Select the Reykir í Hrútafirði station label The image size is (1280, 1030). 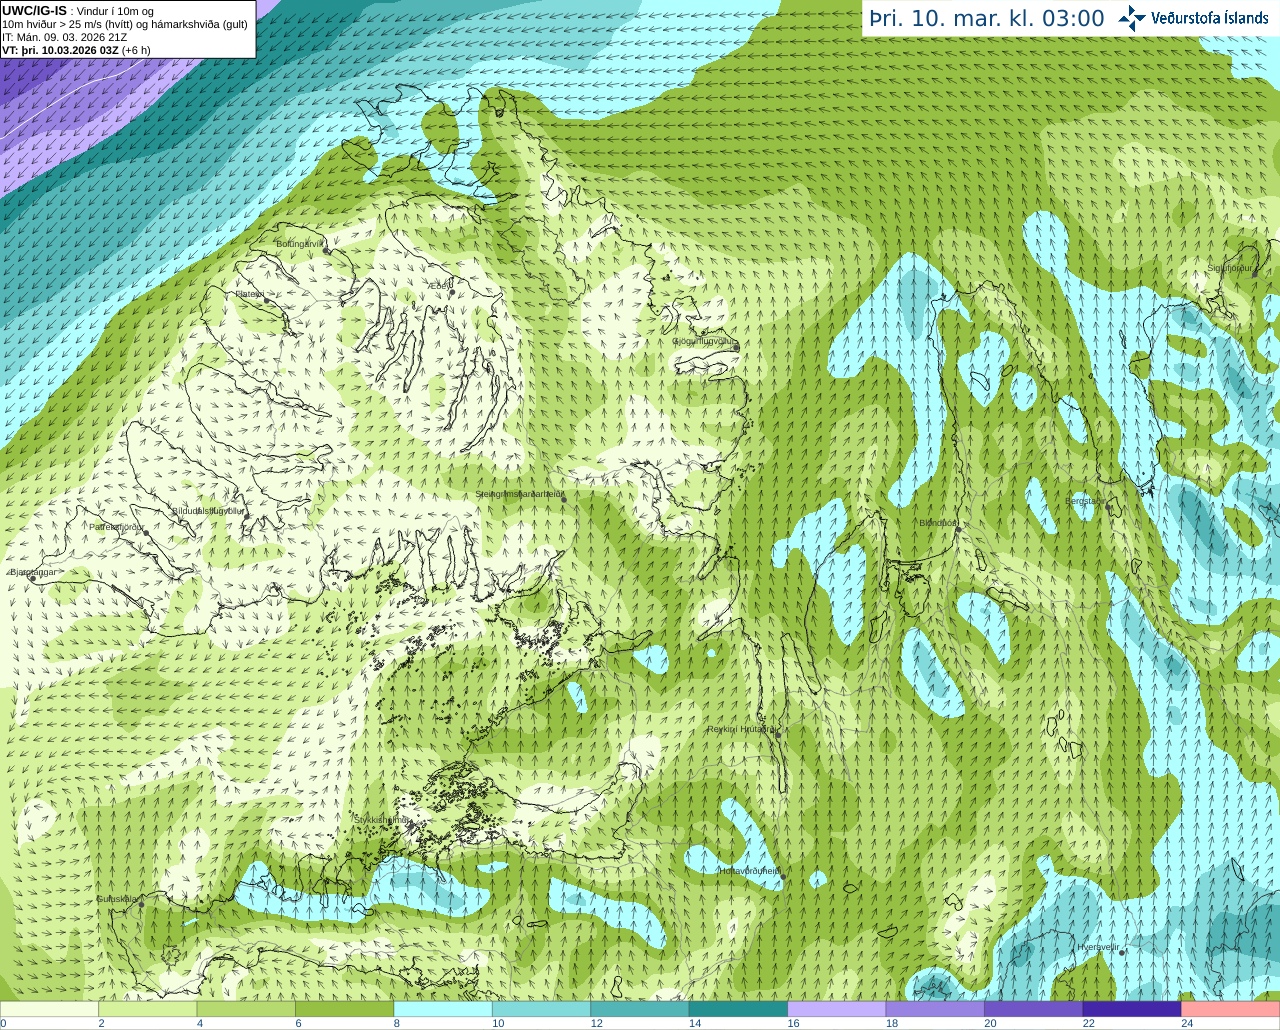(741, 729)
